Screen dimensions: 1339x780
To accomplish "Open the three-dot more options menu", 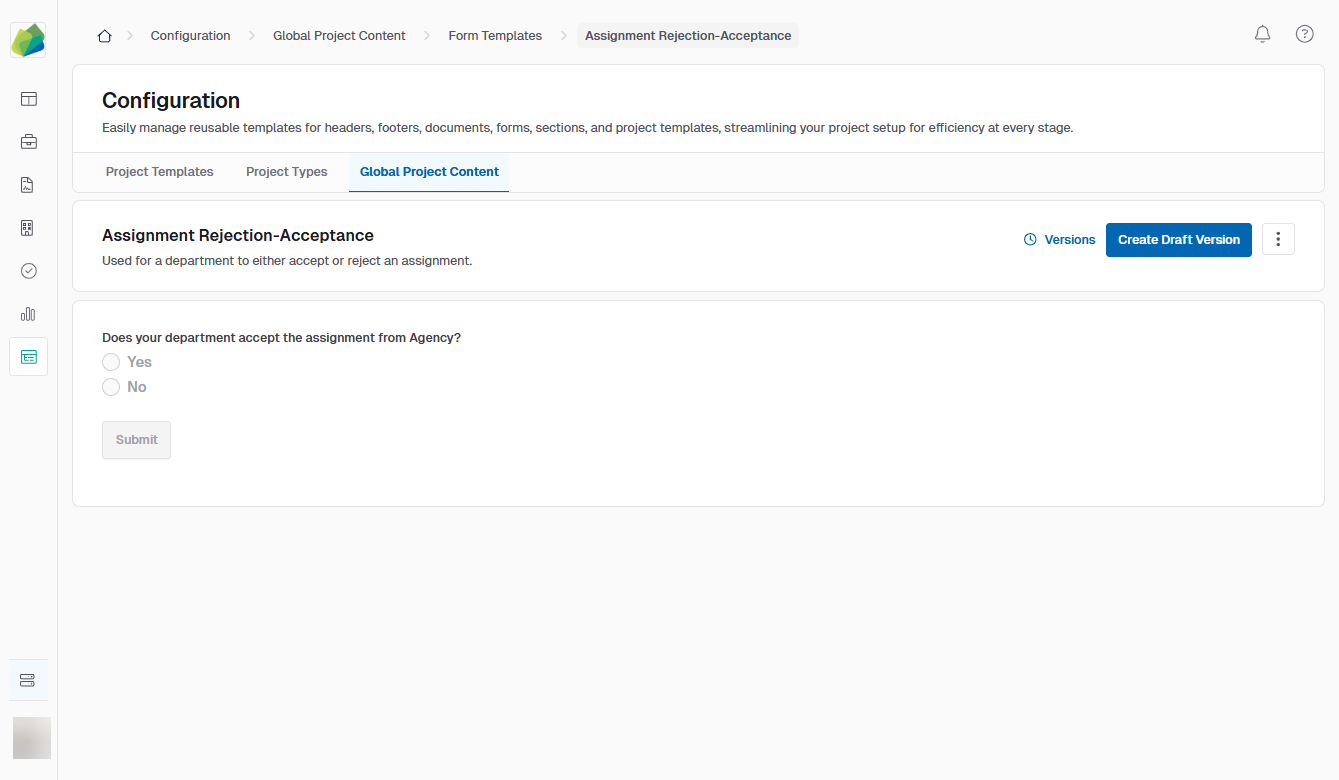I will click(1278, 240).
